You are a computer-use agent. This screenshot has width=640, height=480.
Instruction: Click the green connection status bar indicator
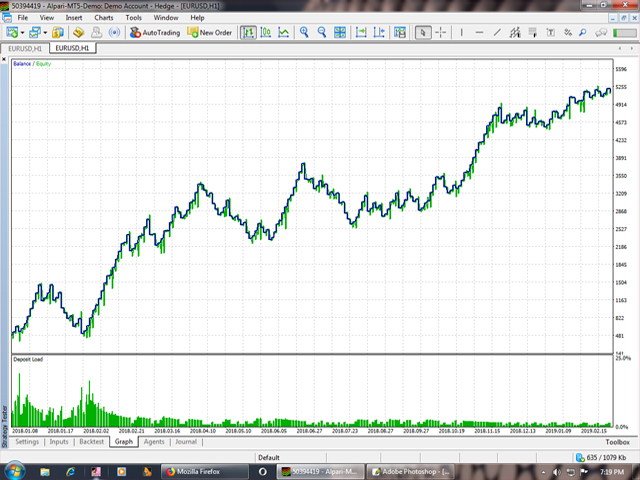[x=624, y=33]
